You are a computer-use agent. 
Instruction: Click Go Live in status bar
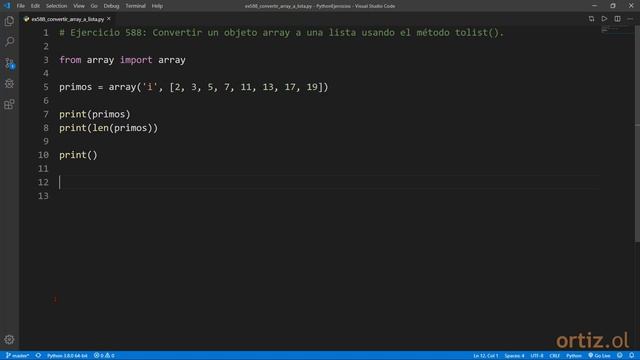pos(599,356)
